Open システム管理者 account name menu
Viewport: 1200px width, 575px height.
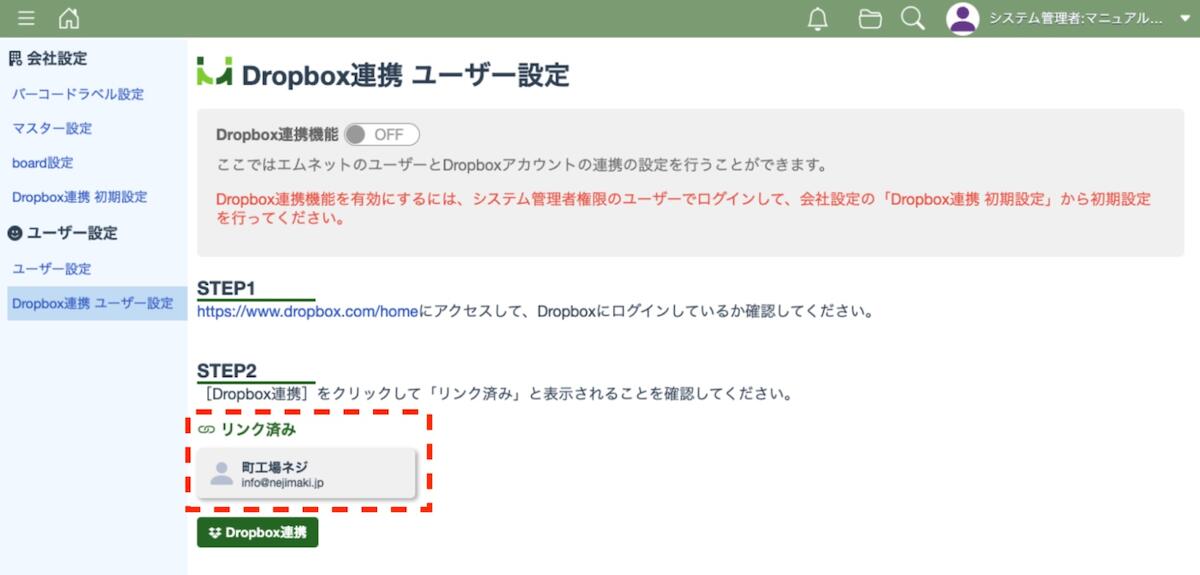click(1075, 18)
